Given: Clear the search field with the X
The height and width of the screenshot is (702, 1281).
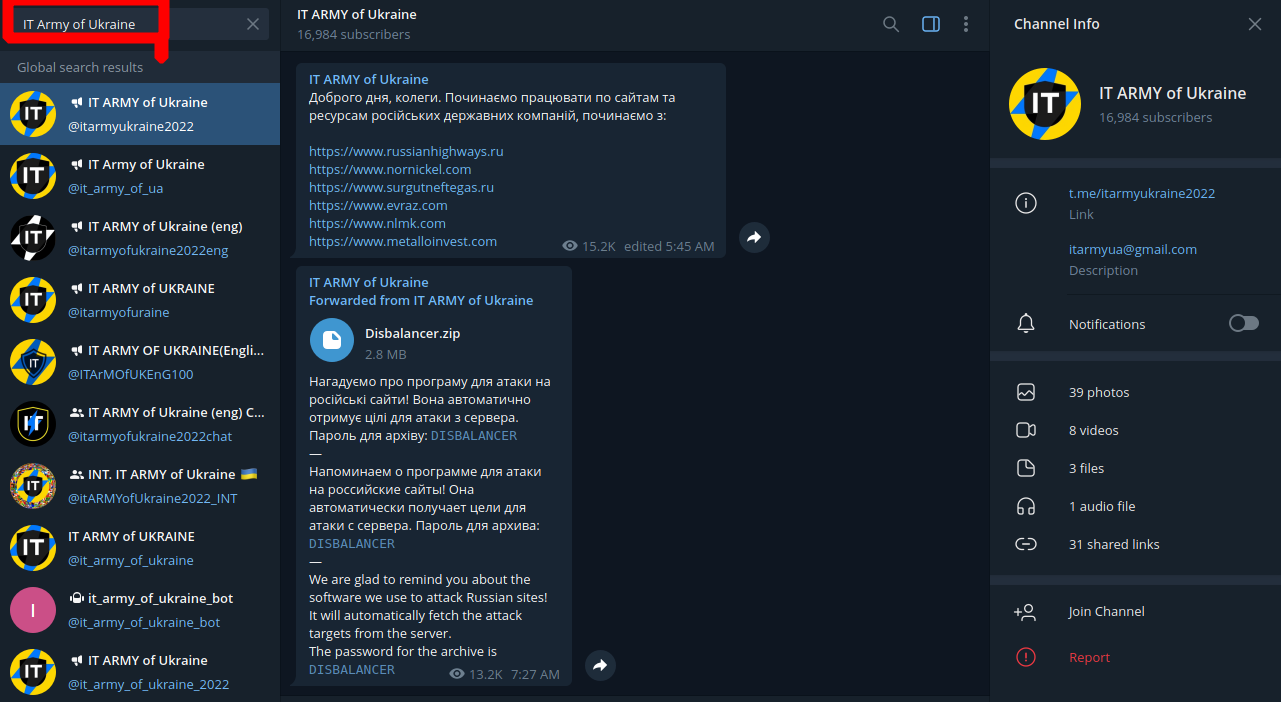Looking at the screenshot, I should coord(253,24).
